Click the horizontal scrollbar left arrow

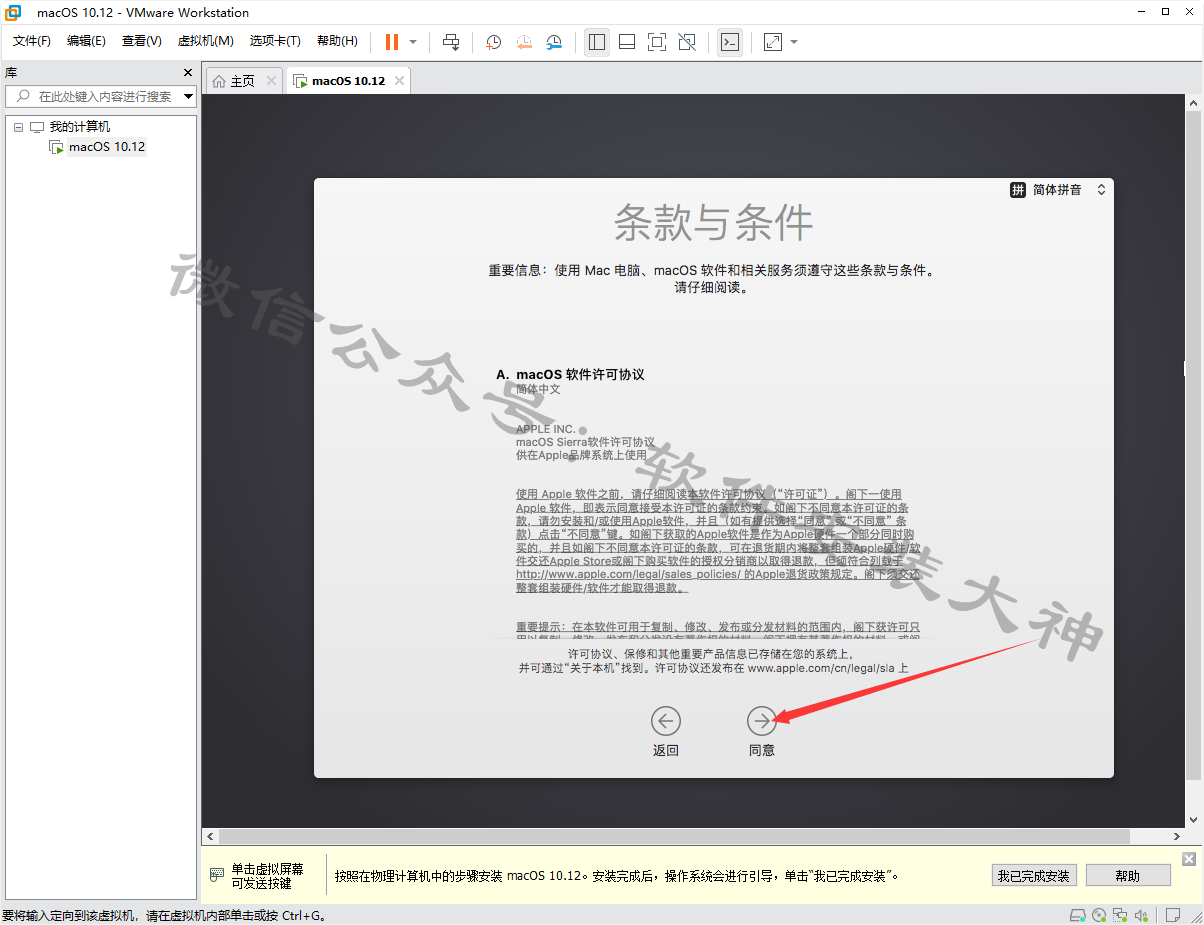[x=210, y=836]
